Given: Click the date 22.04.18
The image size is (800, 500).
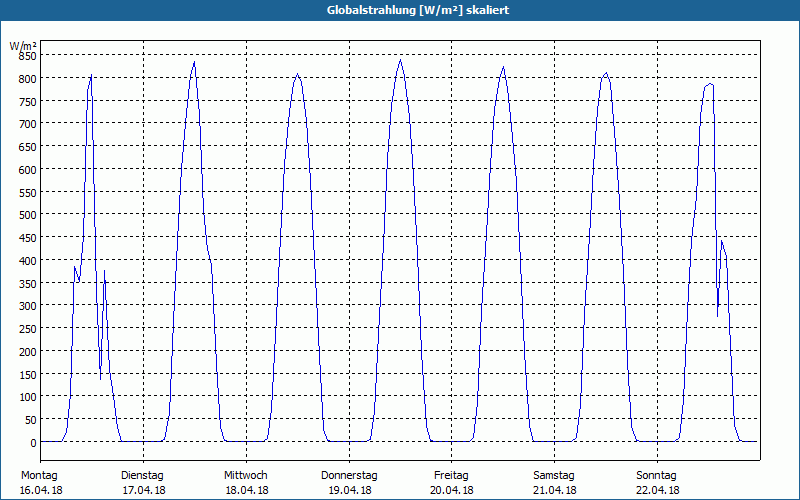Looking at the screenshot, I should [x=658, y=490].
